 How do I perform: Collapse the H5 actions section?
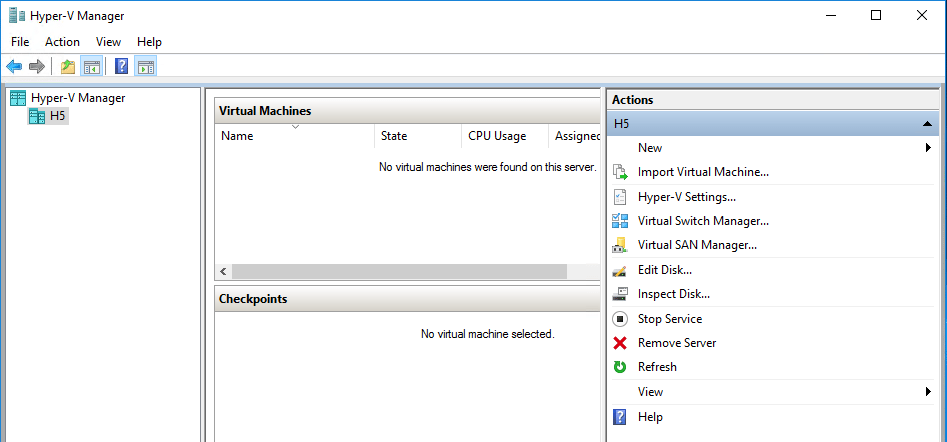pos(929,124)
